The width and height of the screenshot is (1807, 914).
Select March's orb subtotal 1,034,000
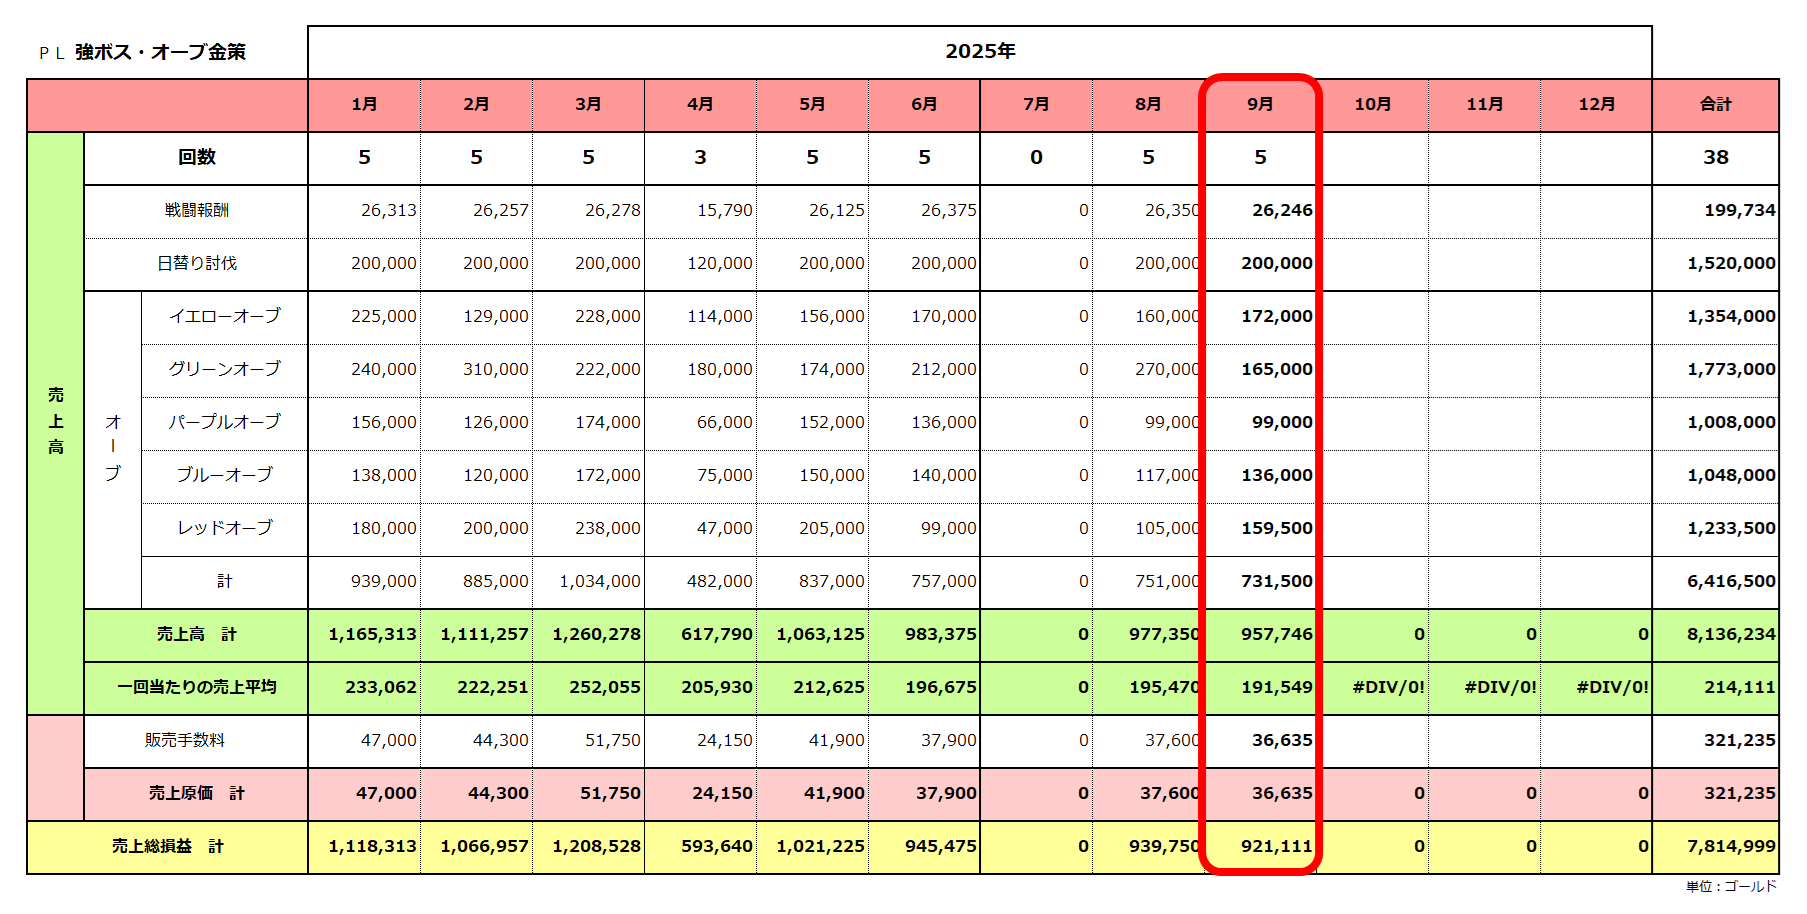click(599, 581)
